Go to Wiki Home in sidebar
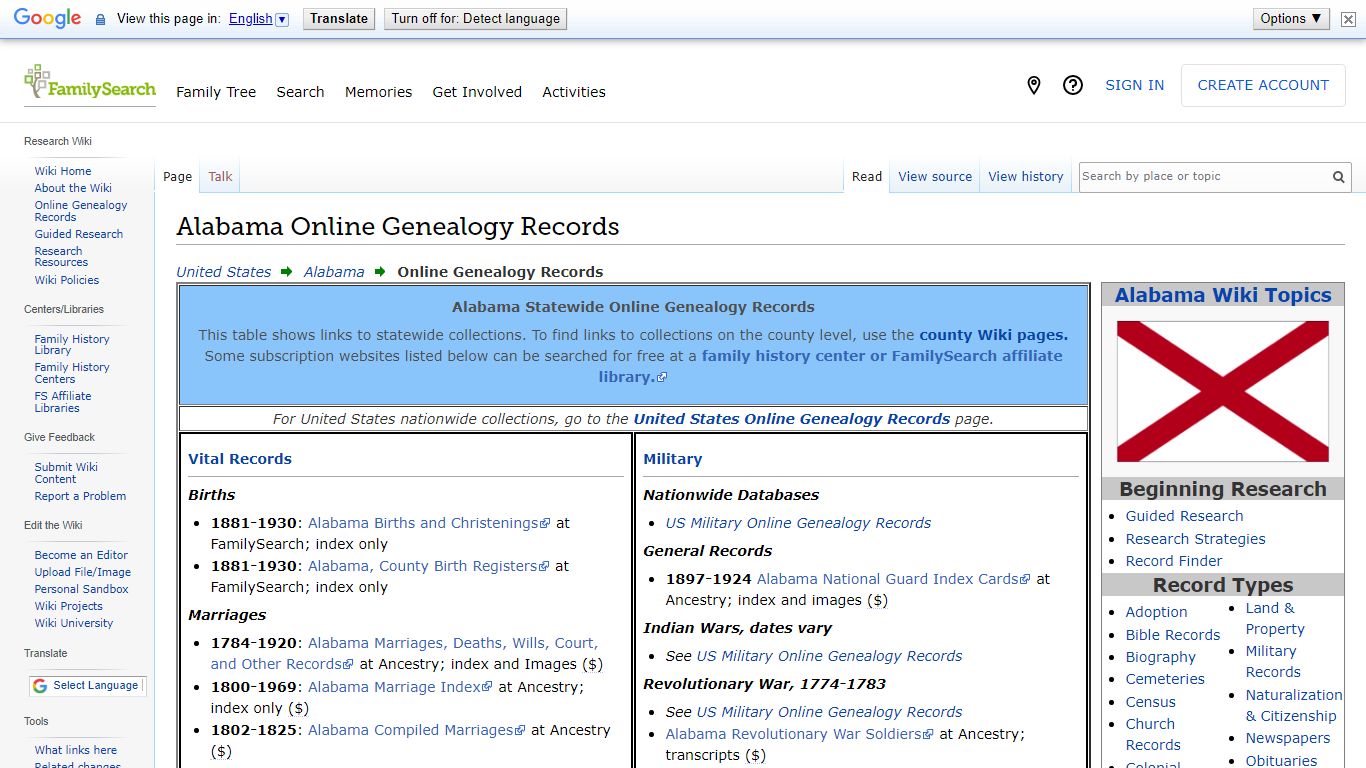1366x768 pixels. click(x=63, y=171)
